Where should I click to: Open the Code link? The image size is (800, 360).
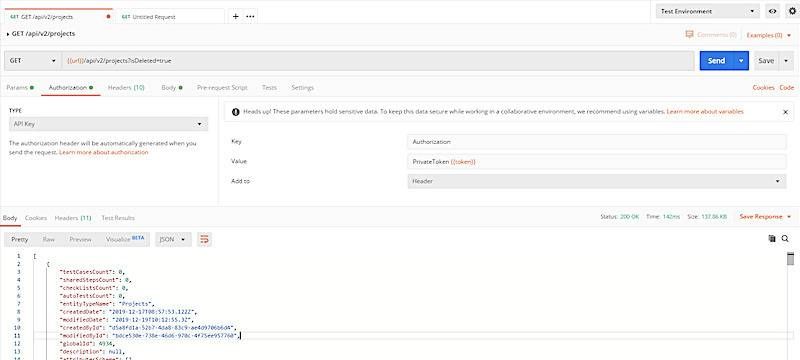click(x=786, y=88)
